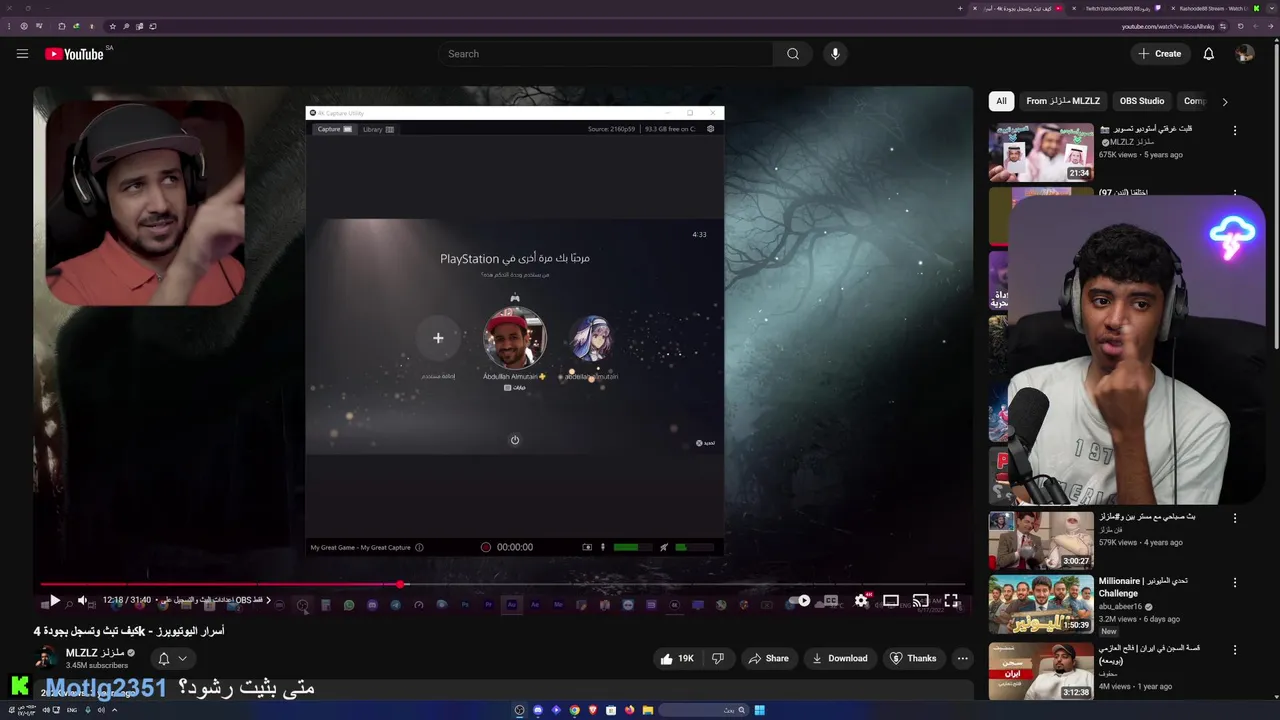The width and height of the screenshot is (1280, 720).
Task: Select the OBS Studio filter chip
Action: [x=1142, y=101]
